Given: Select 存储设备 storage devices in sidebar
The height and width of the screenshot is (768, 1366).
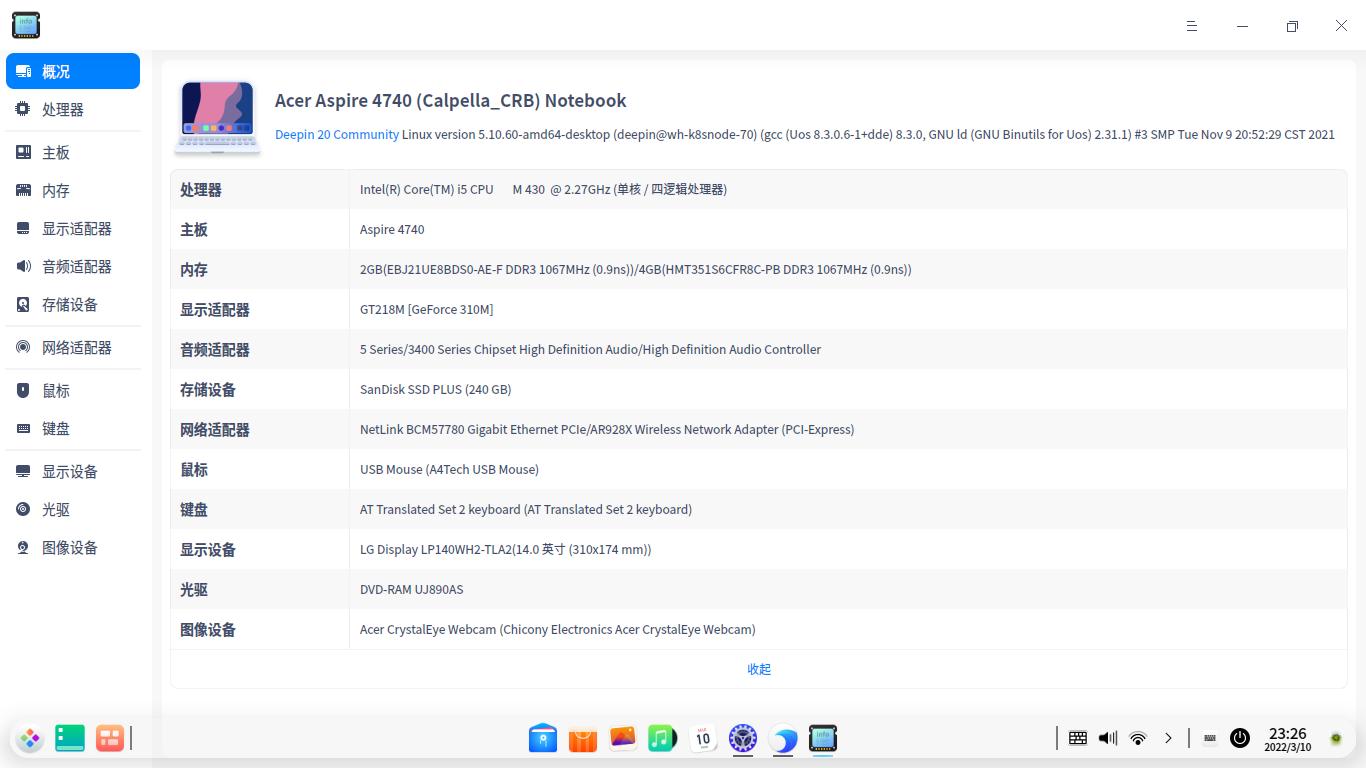Looking at the screenshot, I should tap(73, 304).
